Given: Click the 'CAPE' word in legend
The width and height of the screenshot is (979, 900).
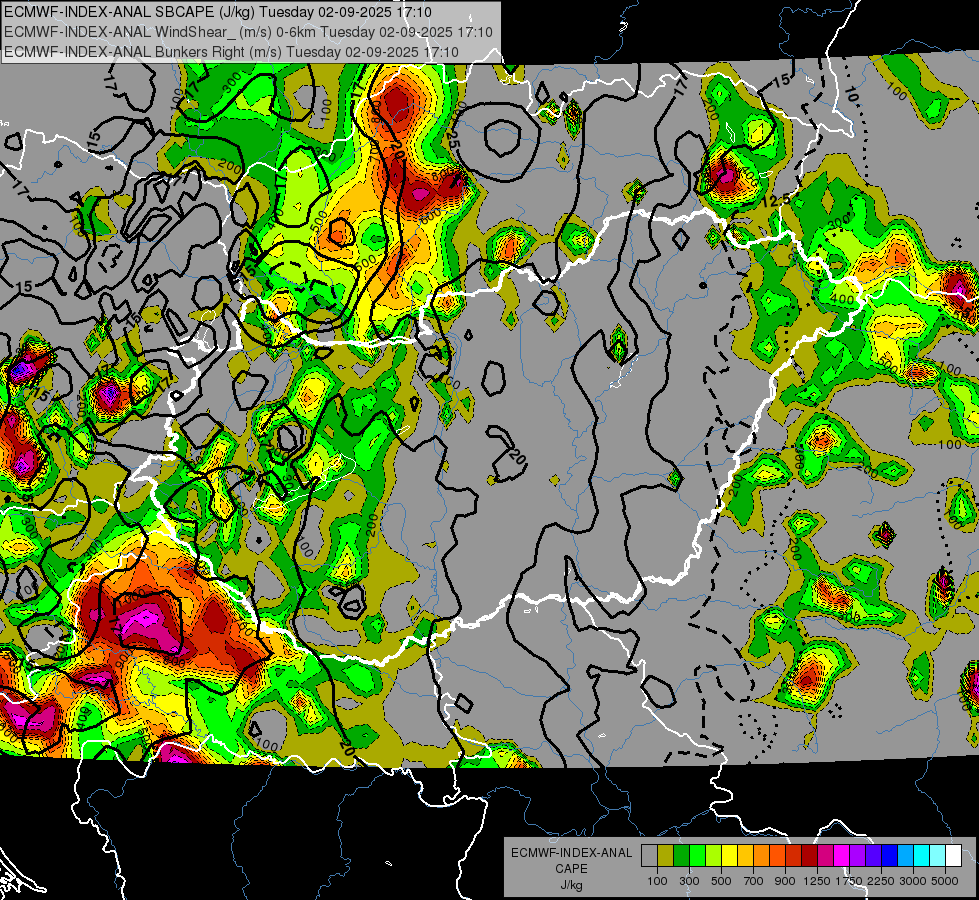Looking at the screenshot, I should click(571, 869).
